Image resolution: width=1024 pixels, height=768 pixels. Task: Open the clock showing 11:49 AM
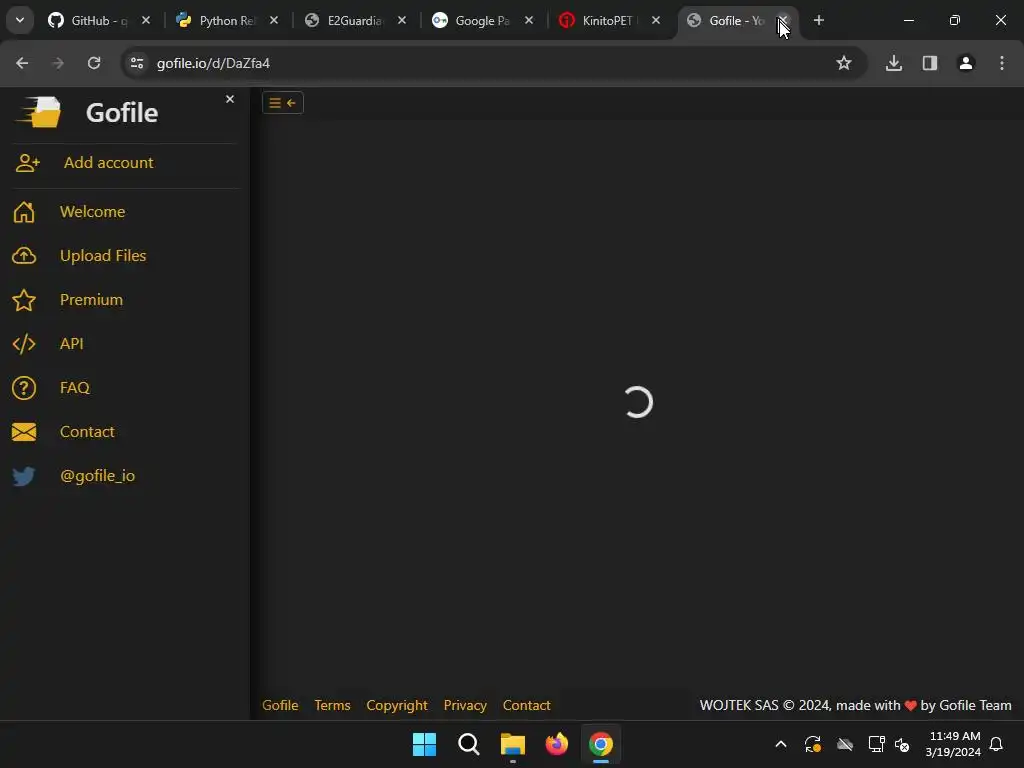click(953, 744)
